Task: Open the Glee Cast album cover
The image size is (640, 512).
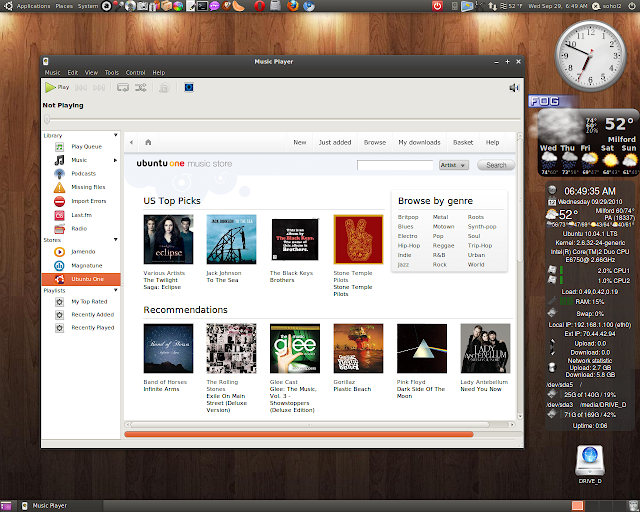Action: 295,348
